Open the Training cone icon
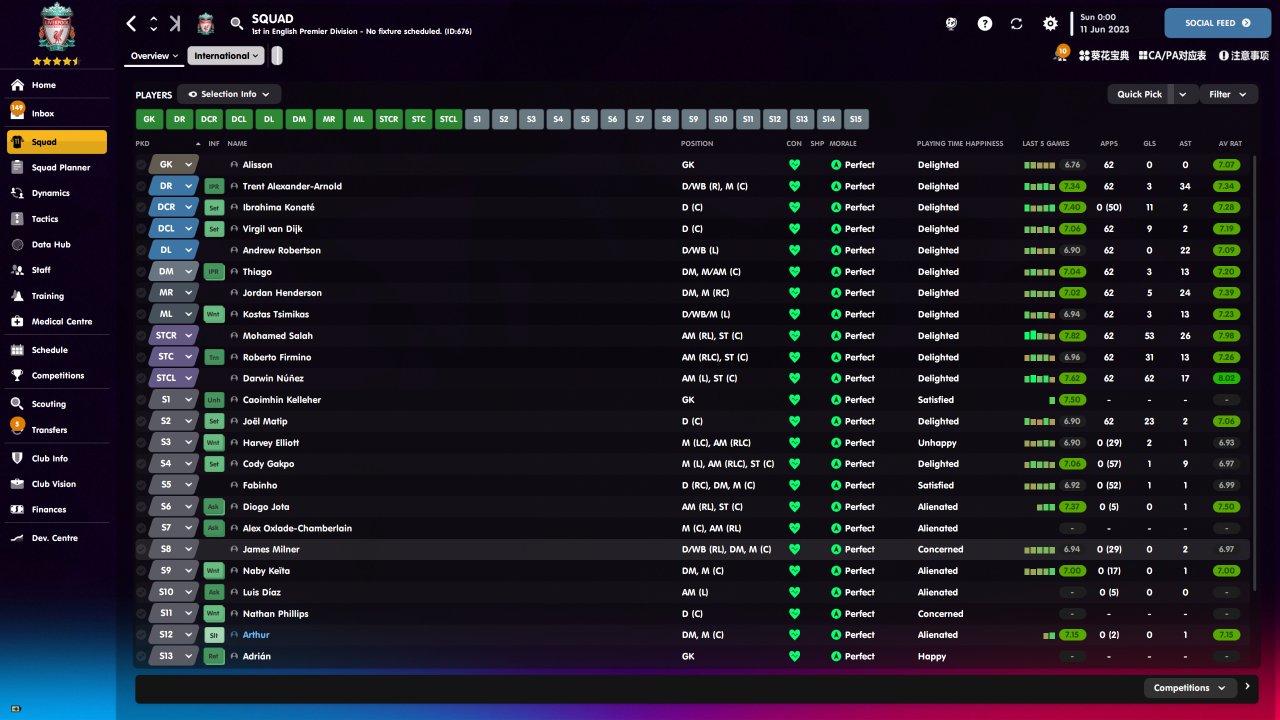The image size is (1280, 720). (x=17, y=296)
